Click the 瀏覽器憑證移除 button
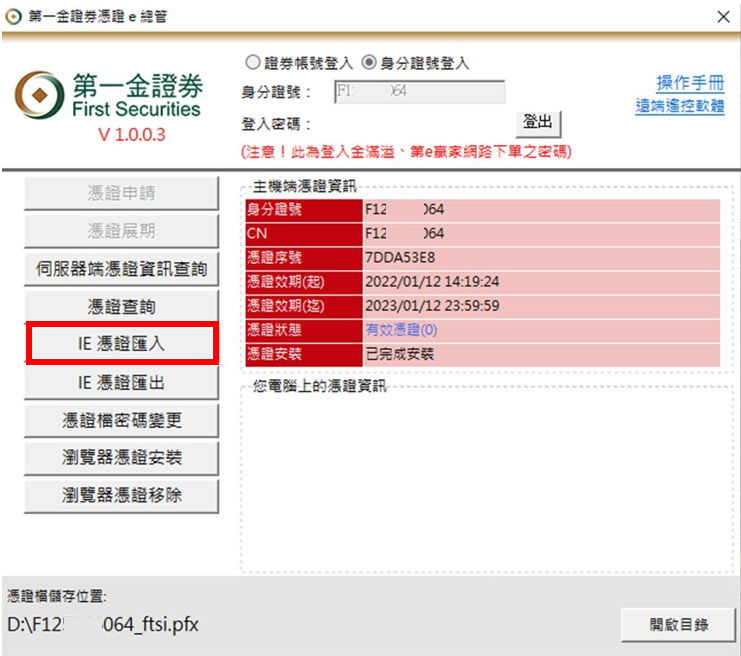This screenshot has width=741, height=656. coord(121,494)
